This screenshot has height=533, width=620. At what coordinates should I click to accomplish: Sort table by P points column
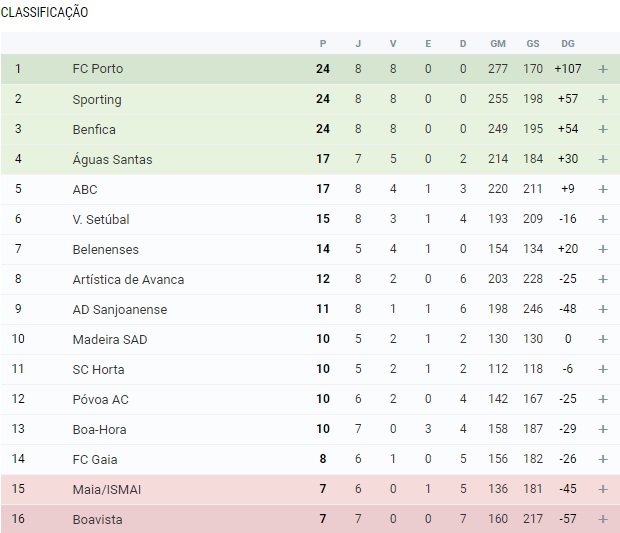[x=323, y=43]
